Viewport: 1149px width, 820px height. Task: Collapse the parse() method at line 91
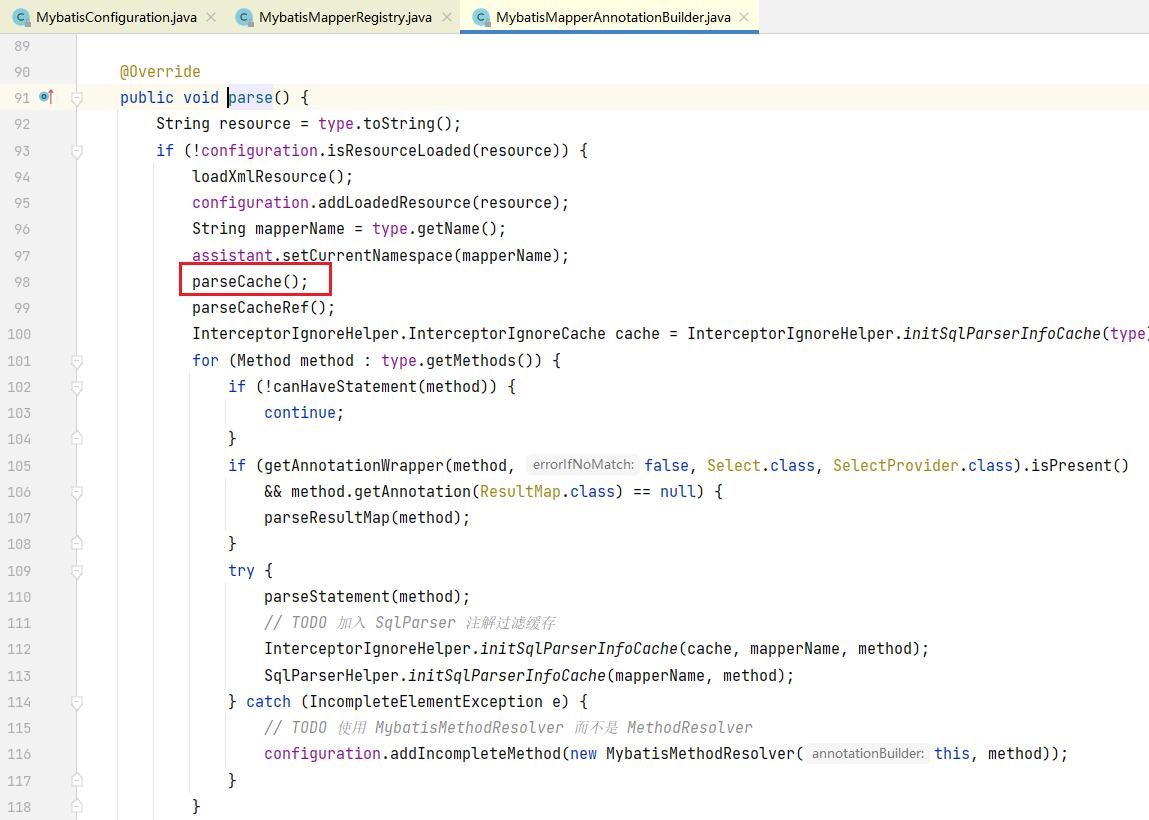pyautogui.click(x=77, y=98)
